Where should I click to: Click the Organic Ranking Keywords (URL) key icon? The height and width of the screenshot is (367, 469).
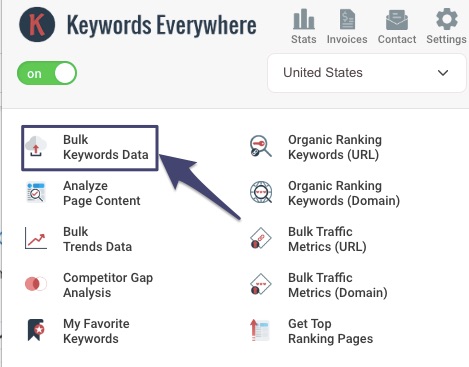coord(261,146)
